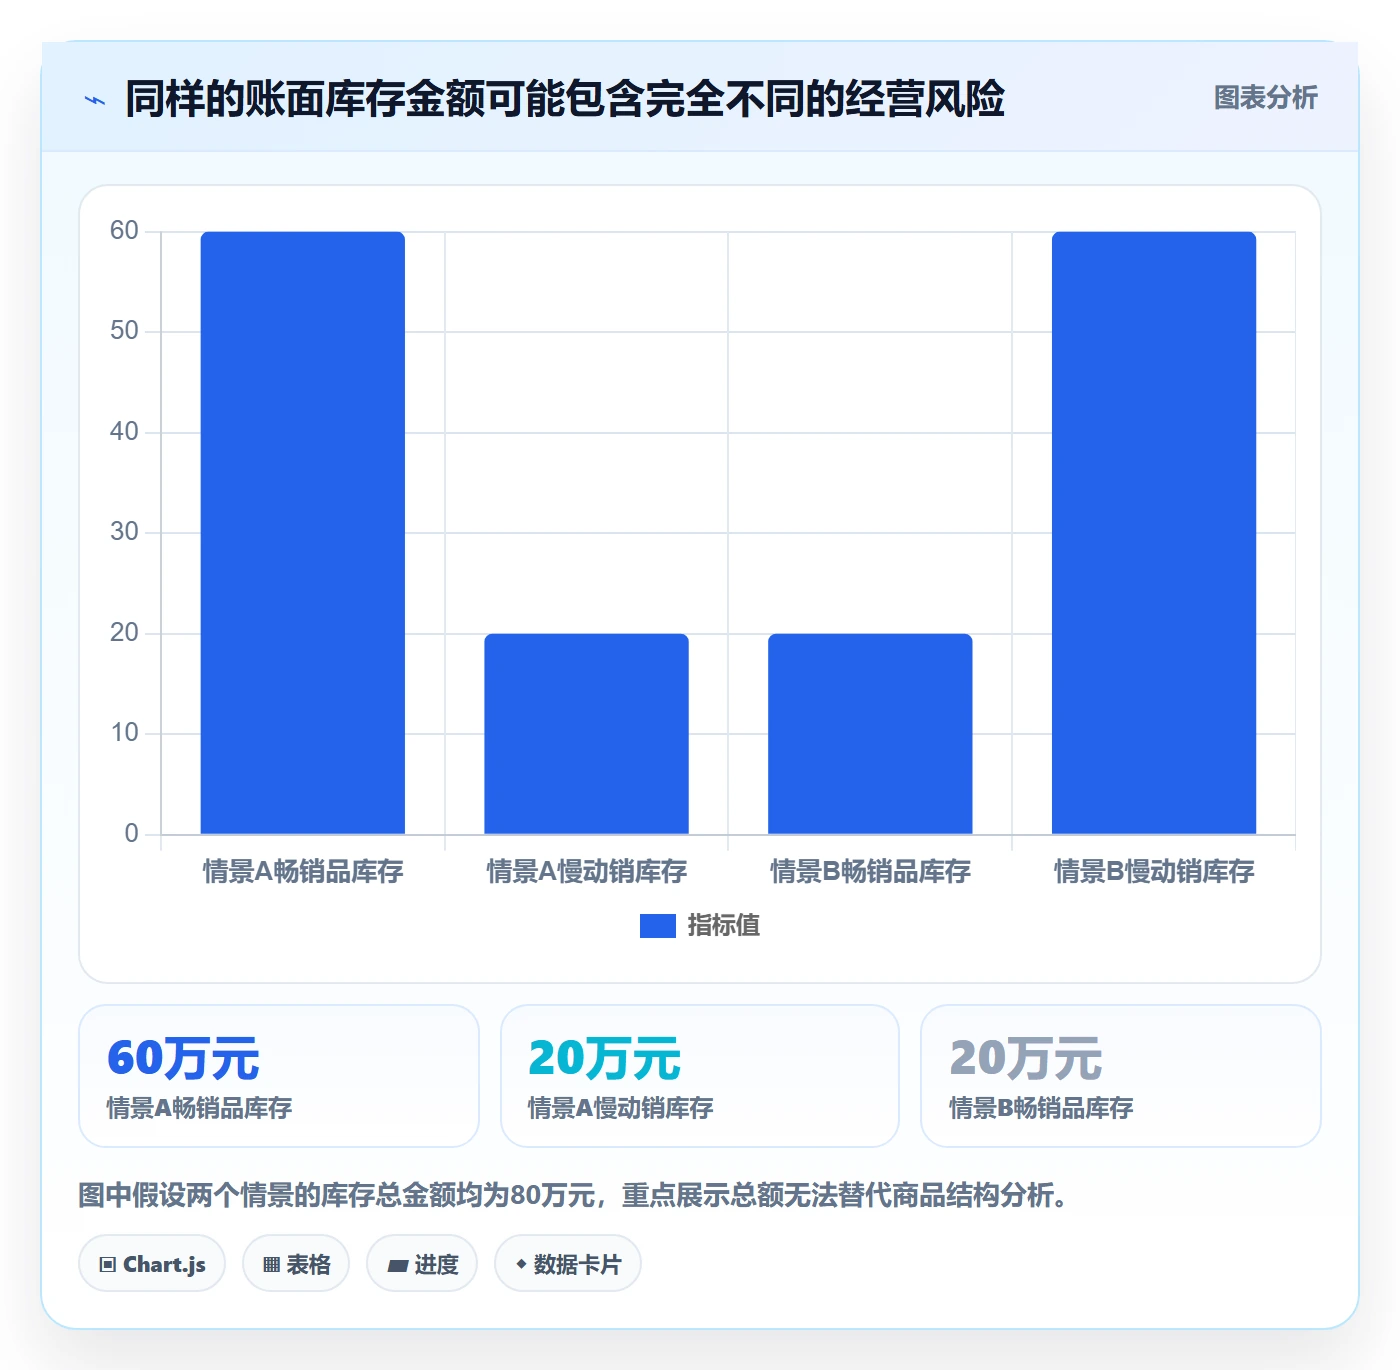Open the 20万元 情景A慢动销库存 data card
Screen dimensions: 1400x1370
tap(700, 1076)
